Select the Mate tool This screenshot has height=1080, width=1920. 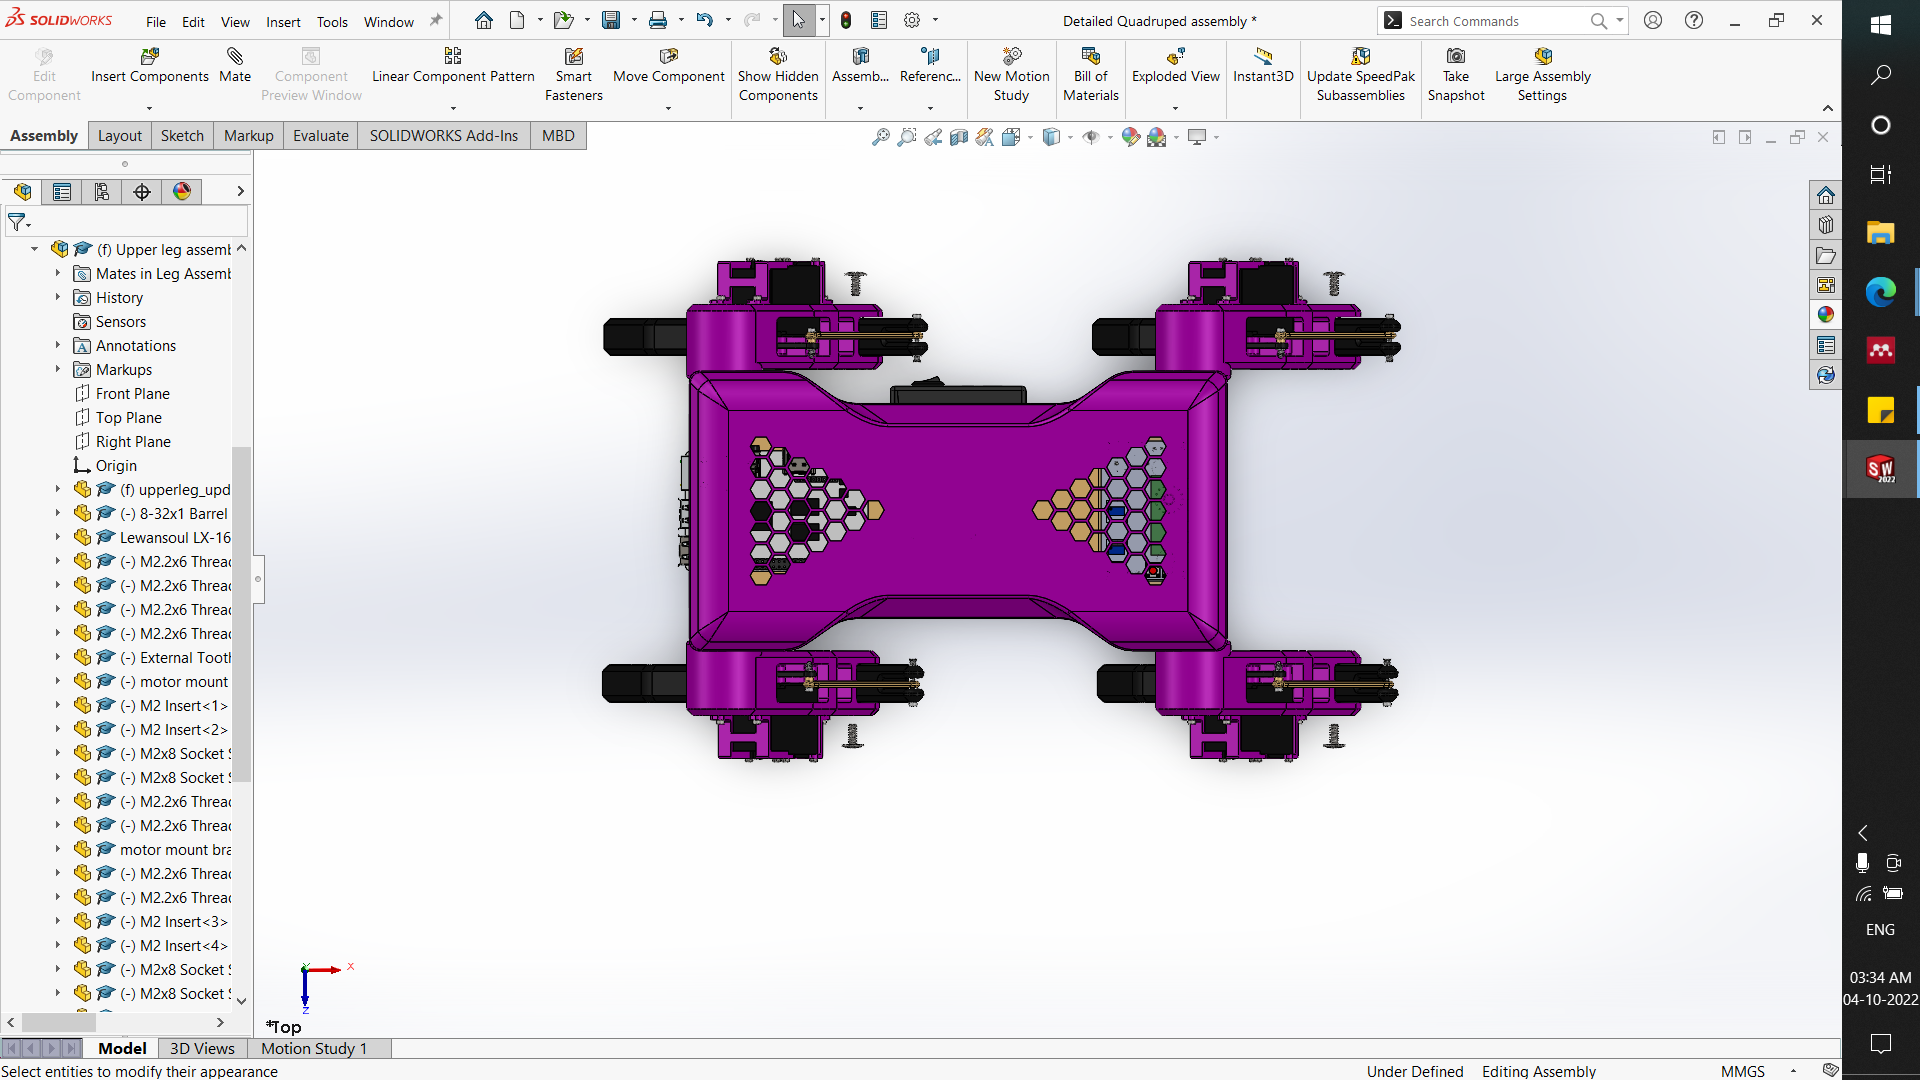pyautogui.click(x=234, y=65)
